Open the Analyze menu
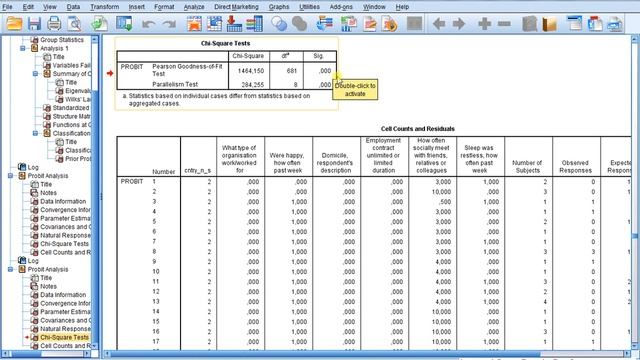The height and width of the screenshot is (360, 640). pos(194,7)
